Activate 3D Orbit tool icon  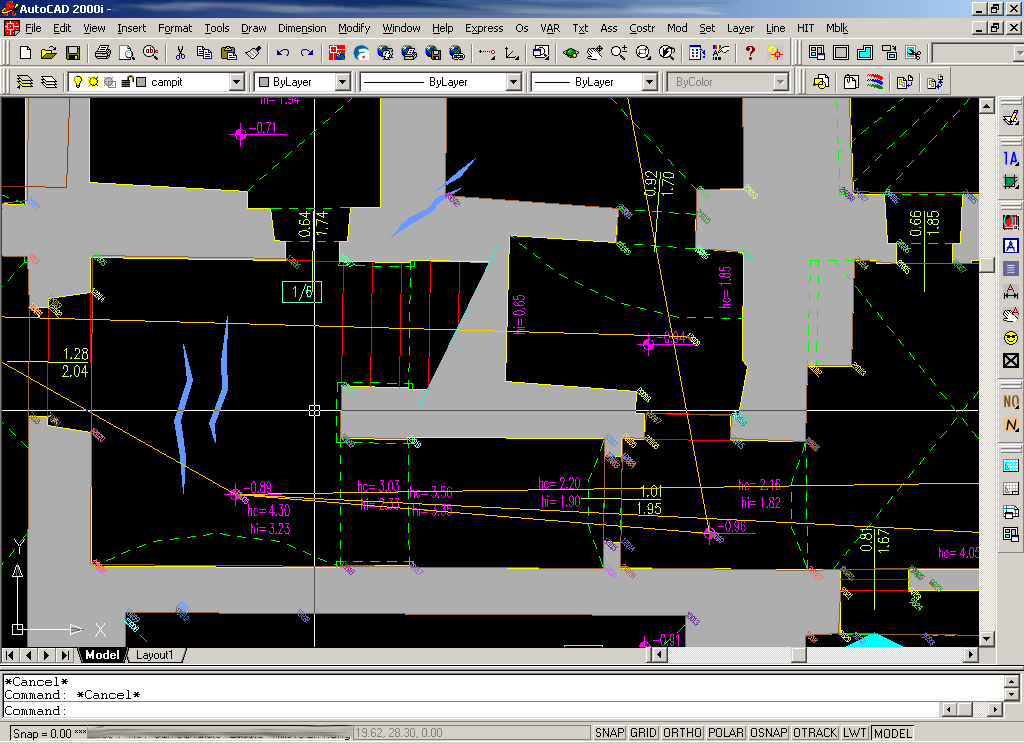click(570, 53)
